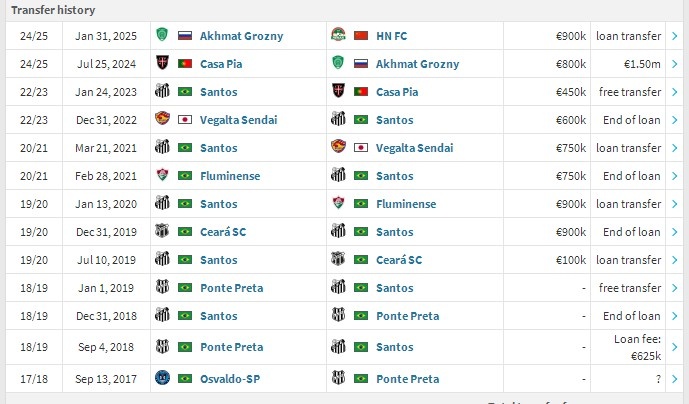Click Ceará SC crest in Dec 31, 2019 row
The image size is (689, 404).
click(x=162, y=232)
